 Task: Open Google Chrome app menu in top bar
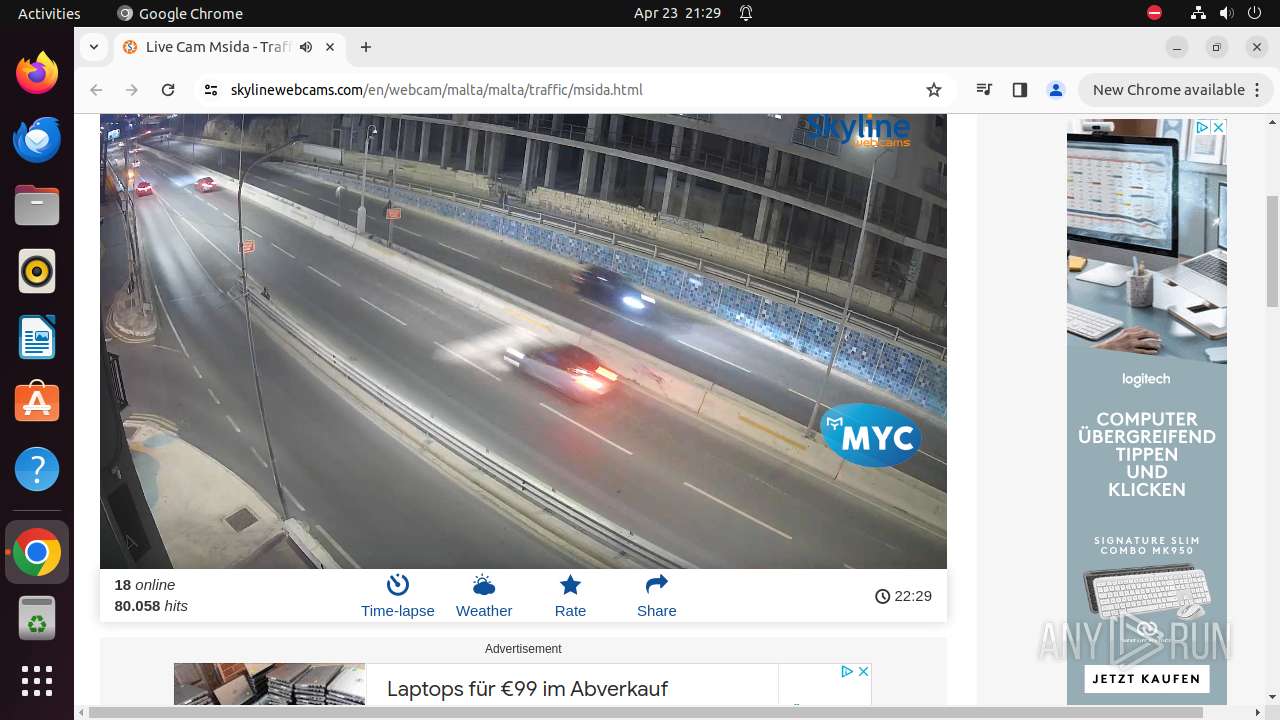pos(180,13)
